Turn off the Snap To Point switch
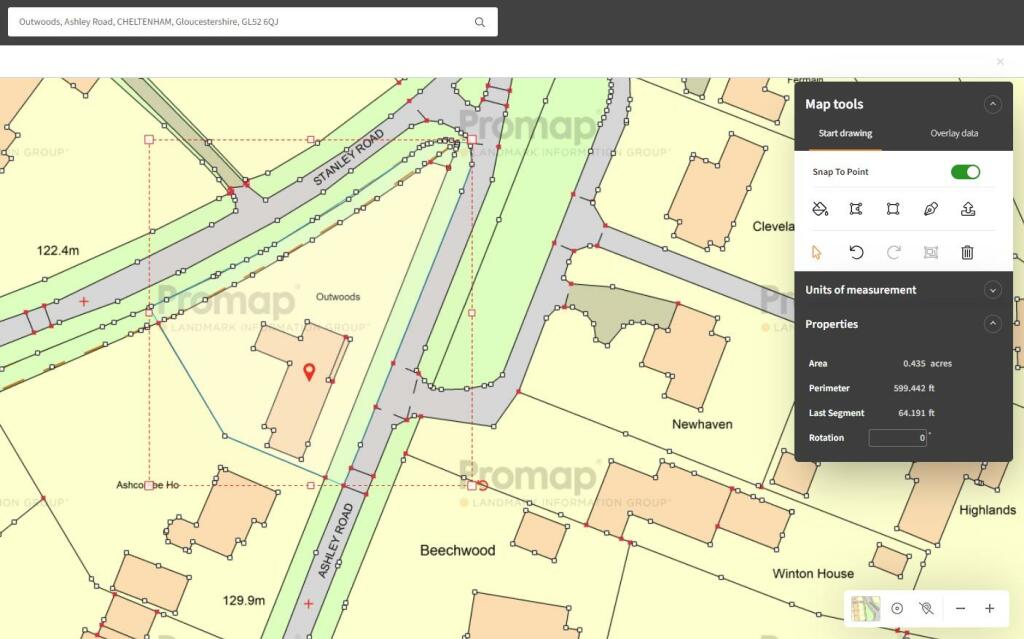Image resolution: width=1024 pixels, height=639 pixels. pos(965,172)
